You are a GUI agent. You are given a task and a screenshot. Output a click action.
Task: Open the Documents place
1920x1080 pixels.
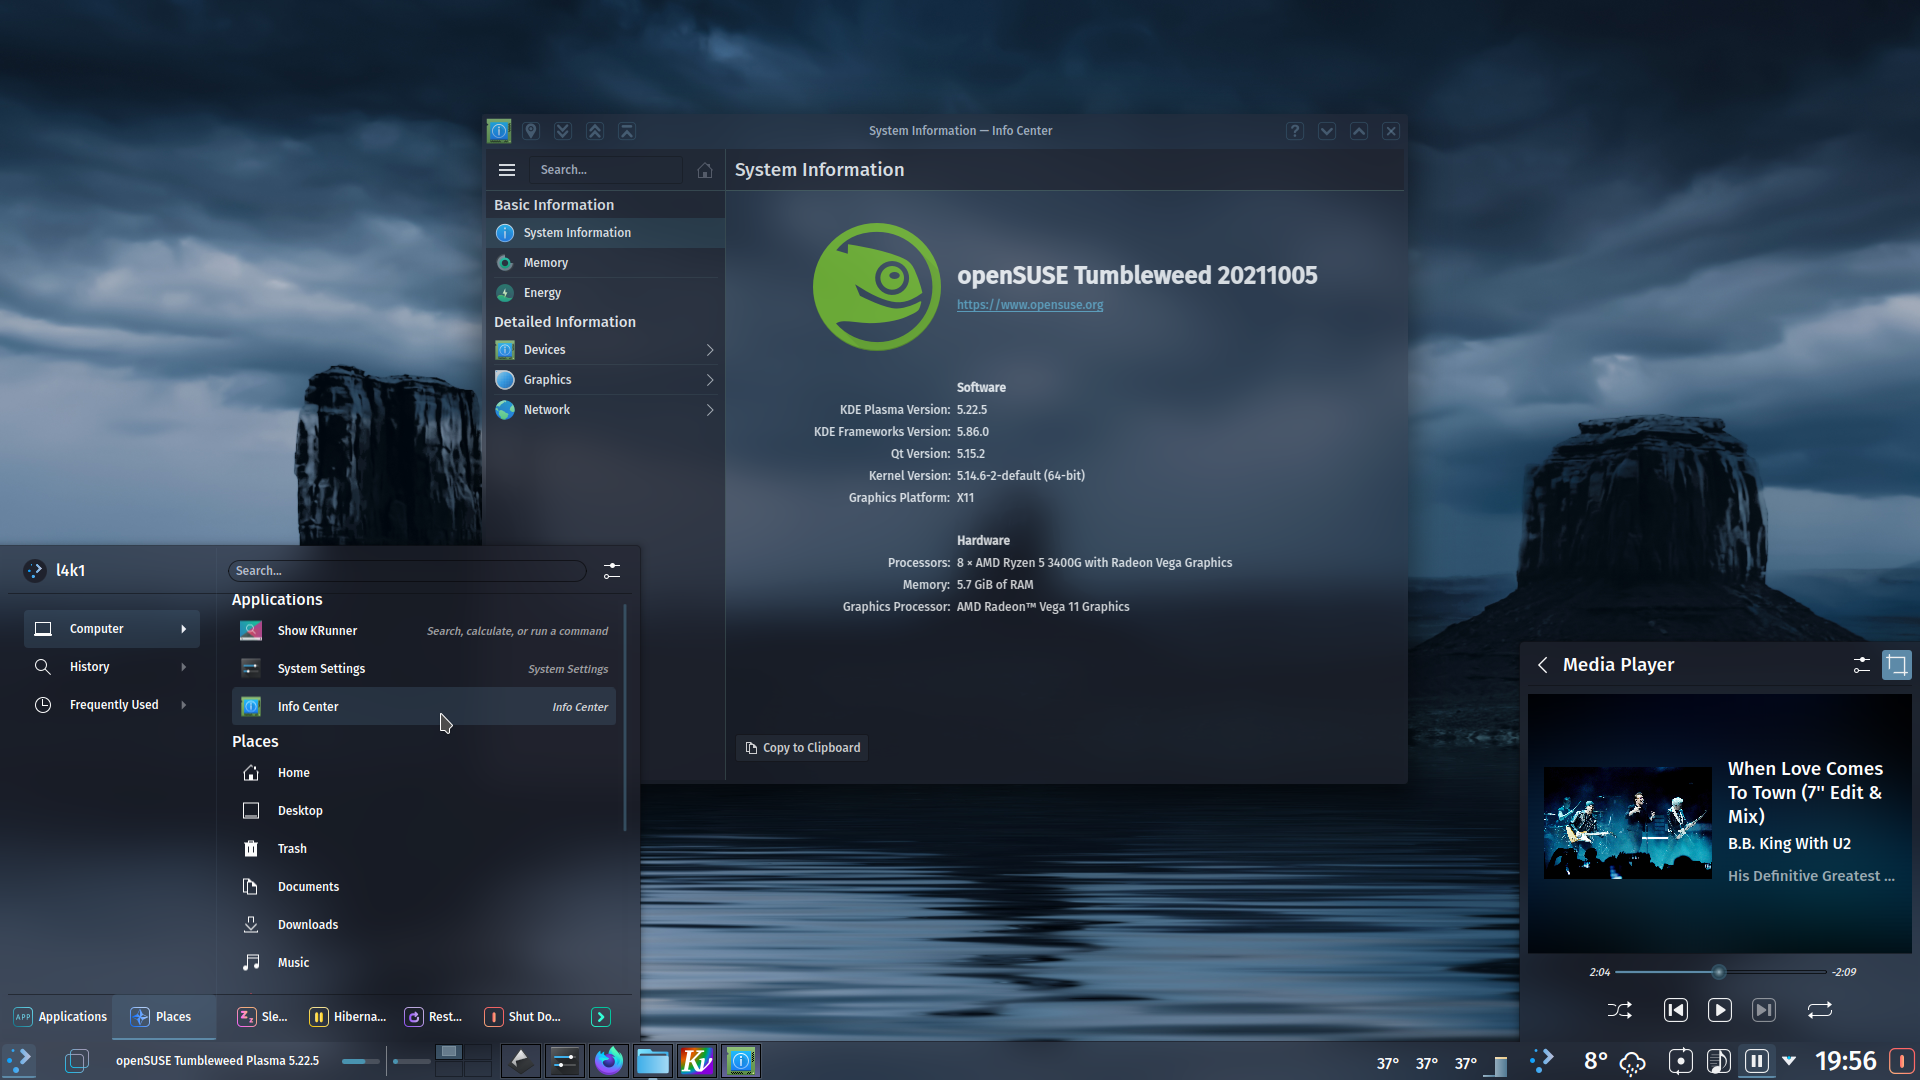point(424,887)
